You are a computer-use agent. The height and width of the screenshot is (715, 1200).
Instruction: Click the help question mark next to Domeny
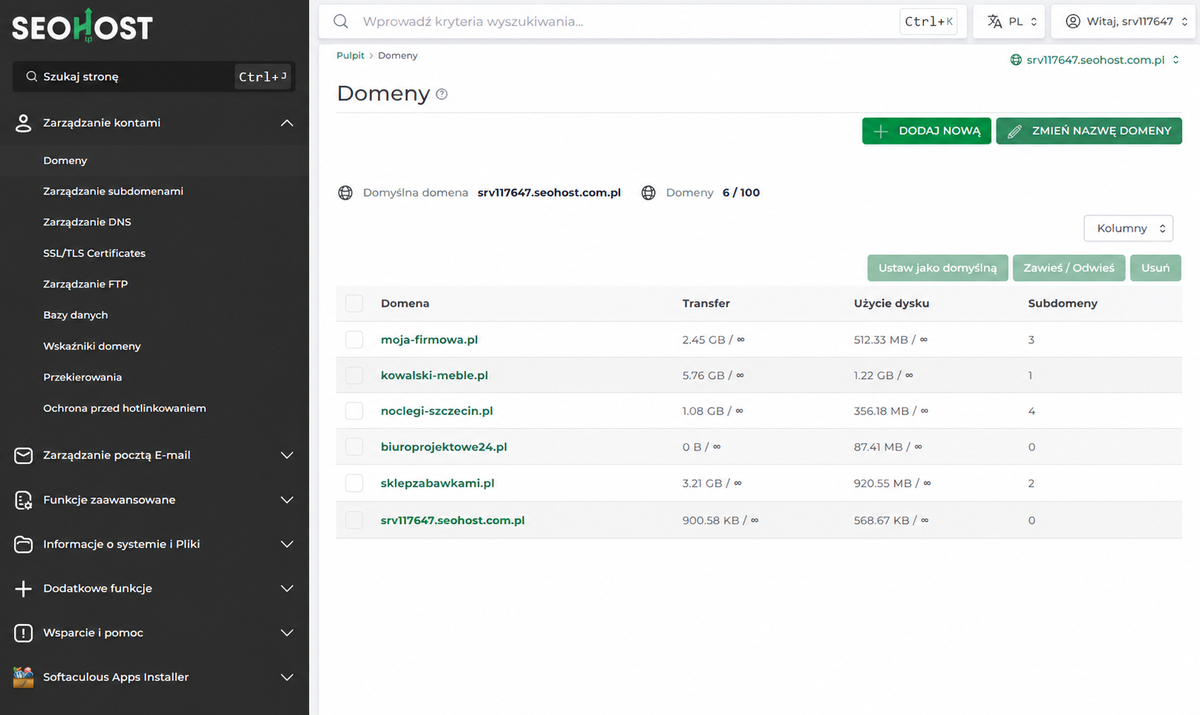click(442, 94)
